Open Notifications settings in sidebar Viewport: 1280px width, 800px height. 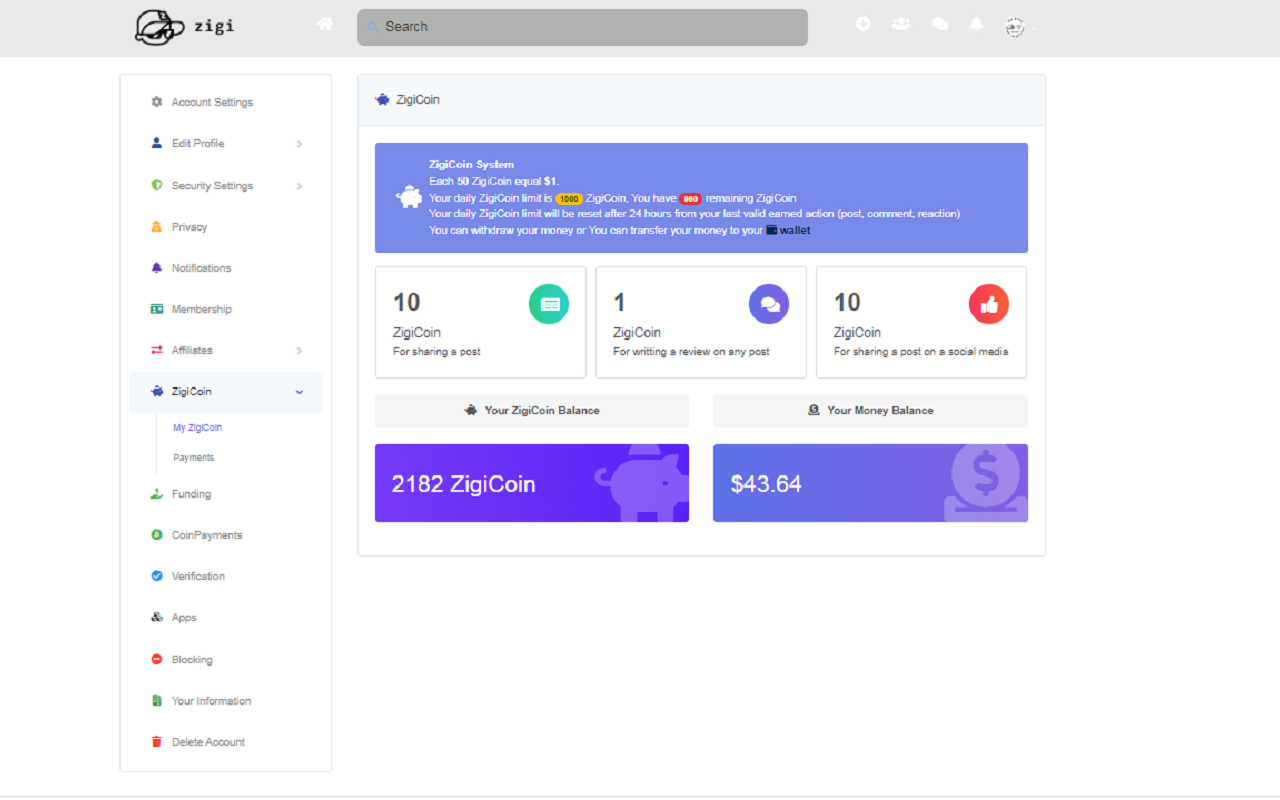click(201, 268)
